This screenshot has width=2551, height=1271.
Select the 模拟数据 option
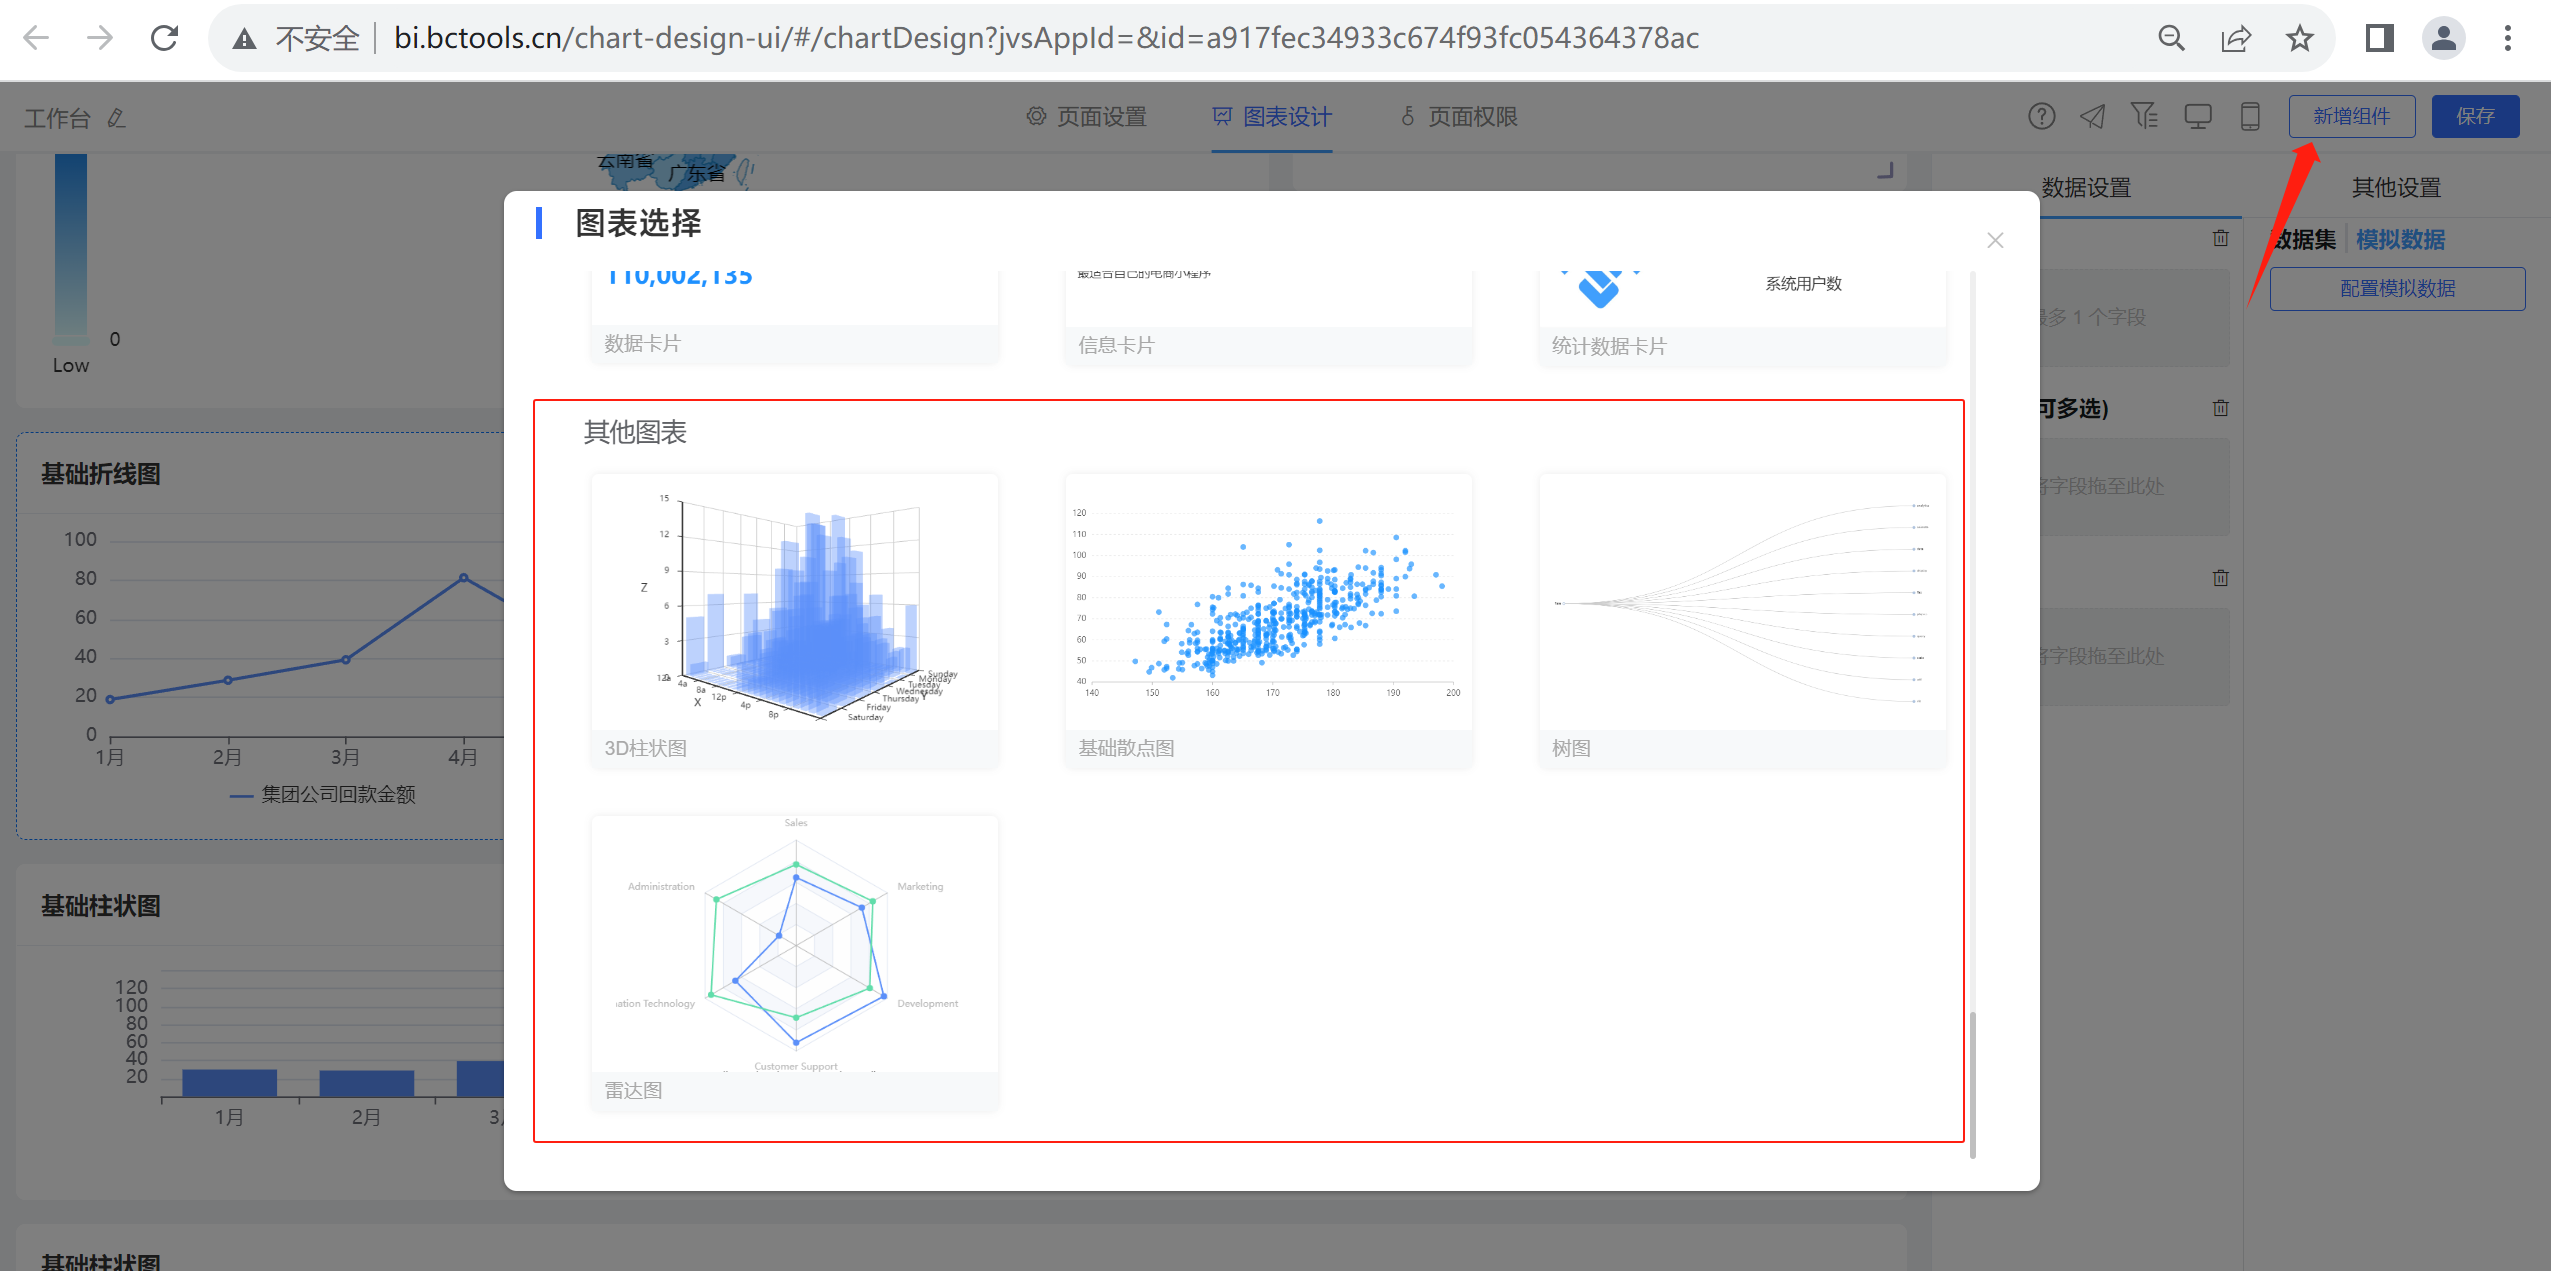[2399, 240]
